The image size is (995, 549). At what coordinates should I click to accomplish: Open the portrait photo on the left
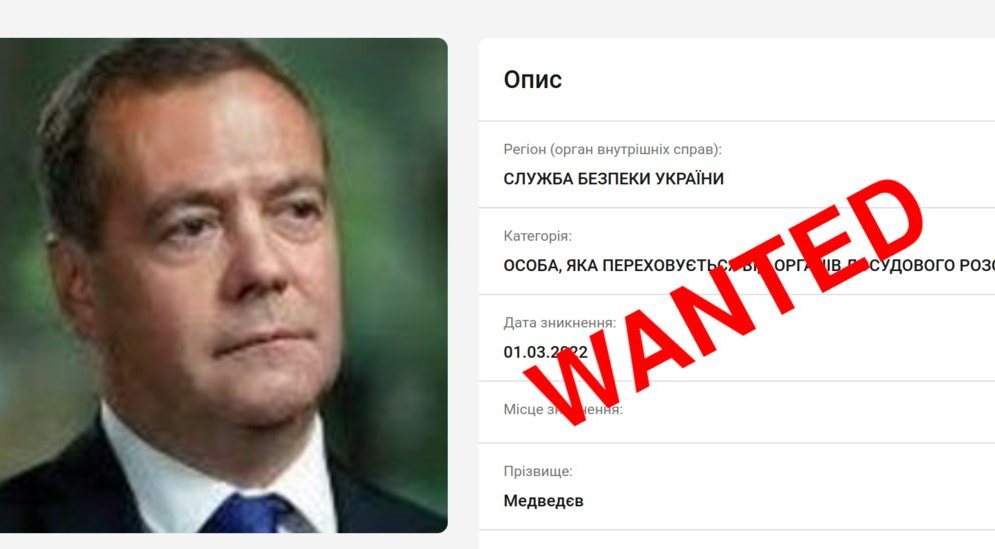pos(223,285)
